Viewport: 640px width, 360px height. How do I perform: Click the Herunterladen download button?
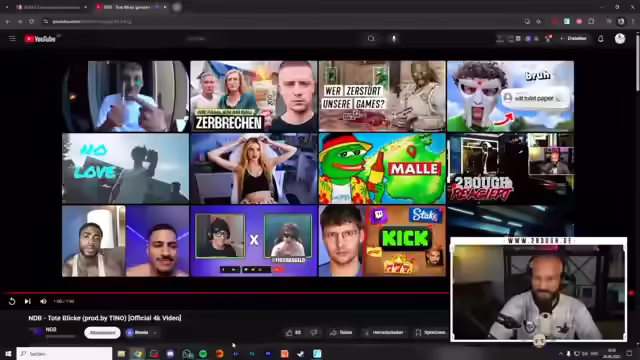(x=384, y=333)
